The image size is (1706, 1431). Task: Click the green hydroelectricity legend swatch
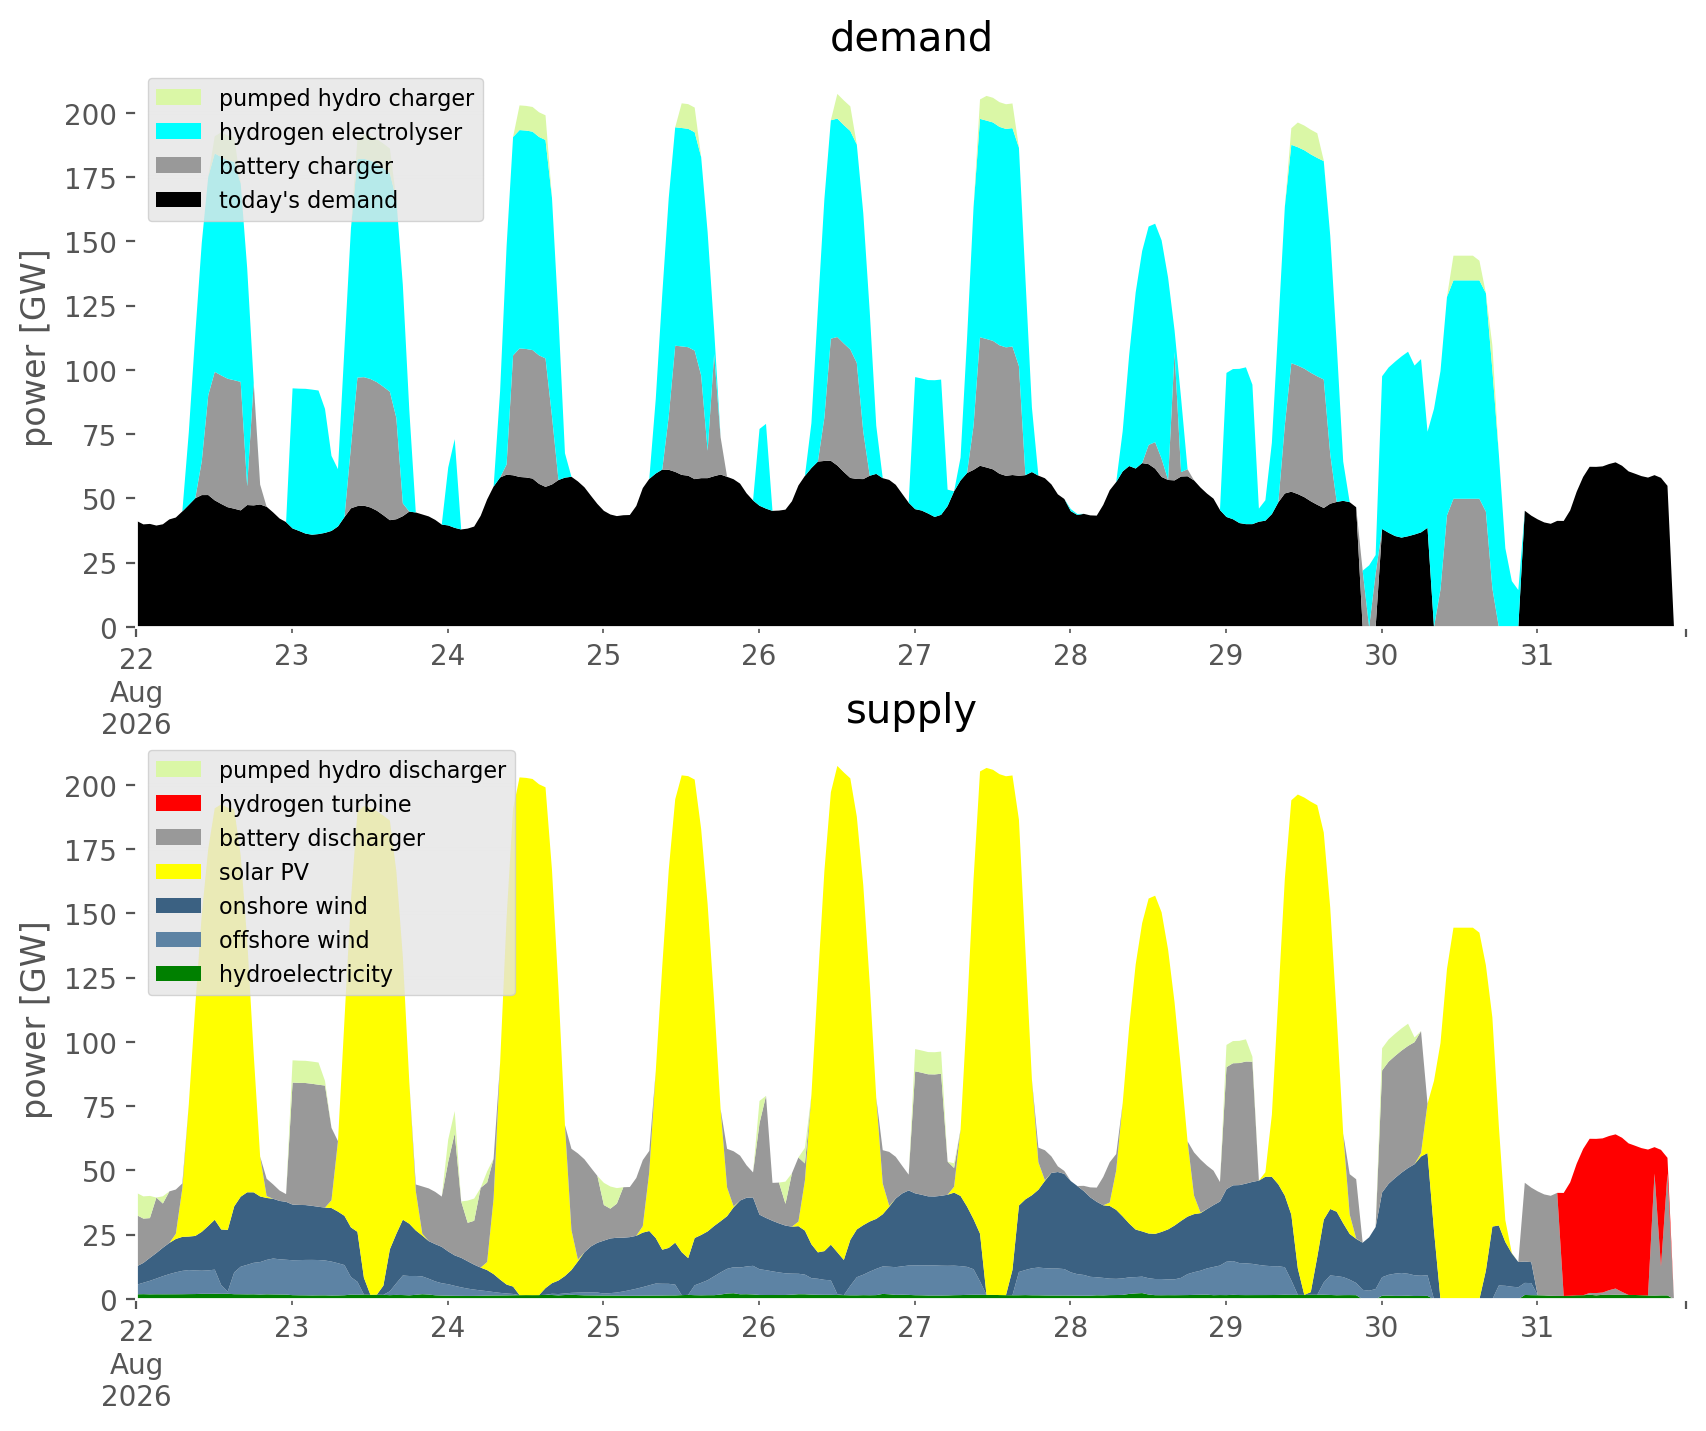click(x=179, y=974)
